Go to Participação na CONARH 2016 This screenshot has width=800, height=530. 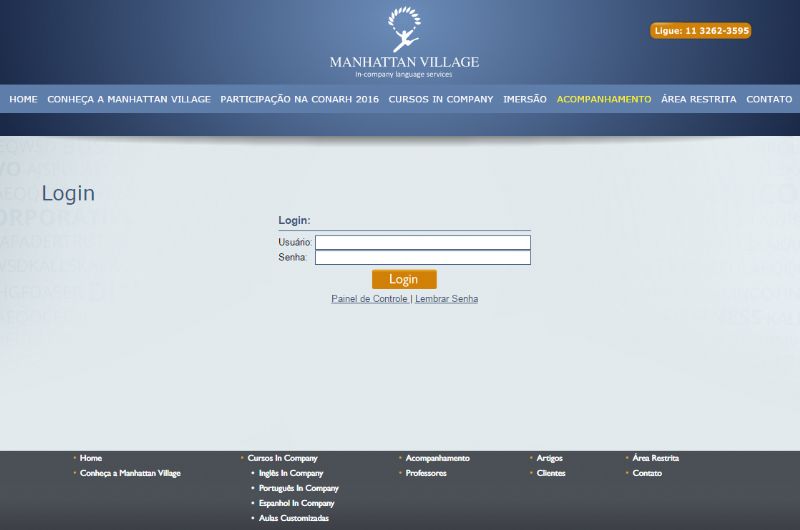tap(299, 99)
